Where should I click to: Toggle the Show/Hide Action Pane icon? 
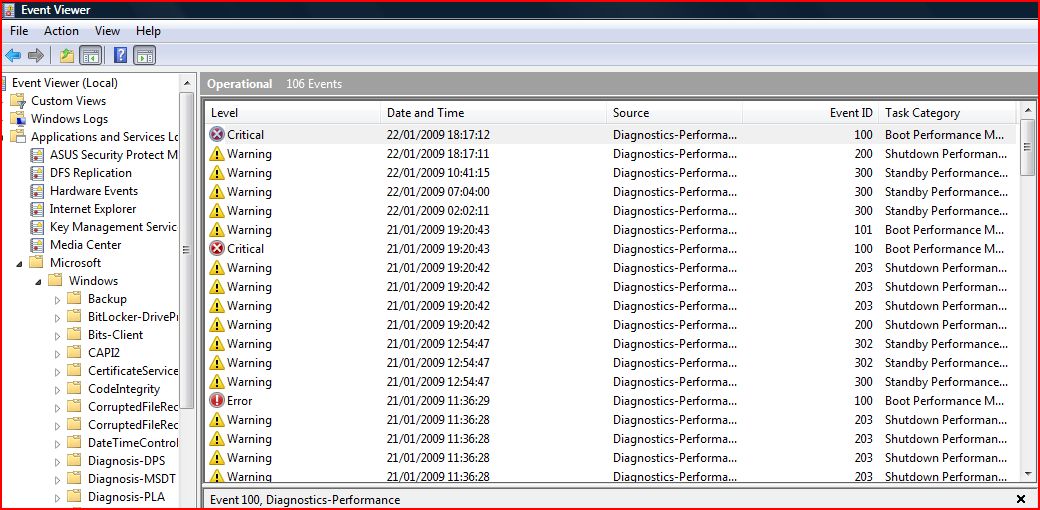(x=145, y=56)
